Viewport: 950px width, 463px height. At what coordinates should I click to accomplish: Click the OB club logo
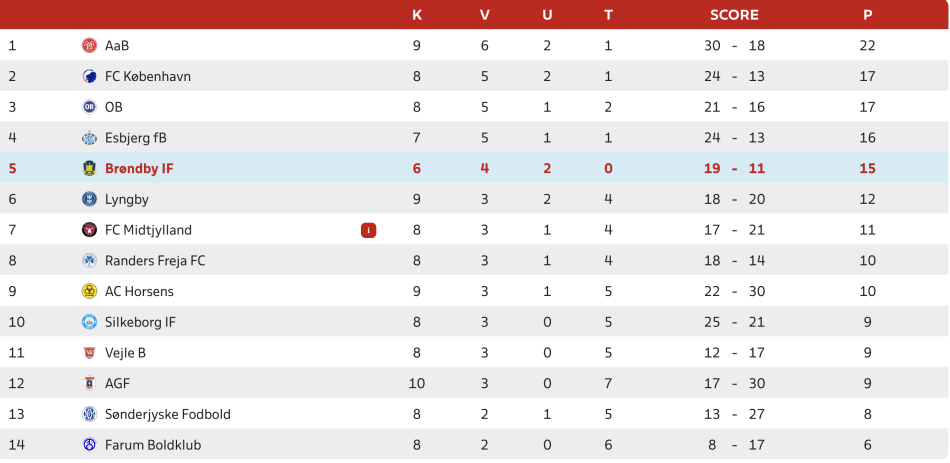89,107
